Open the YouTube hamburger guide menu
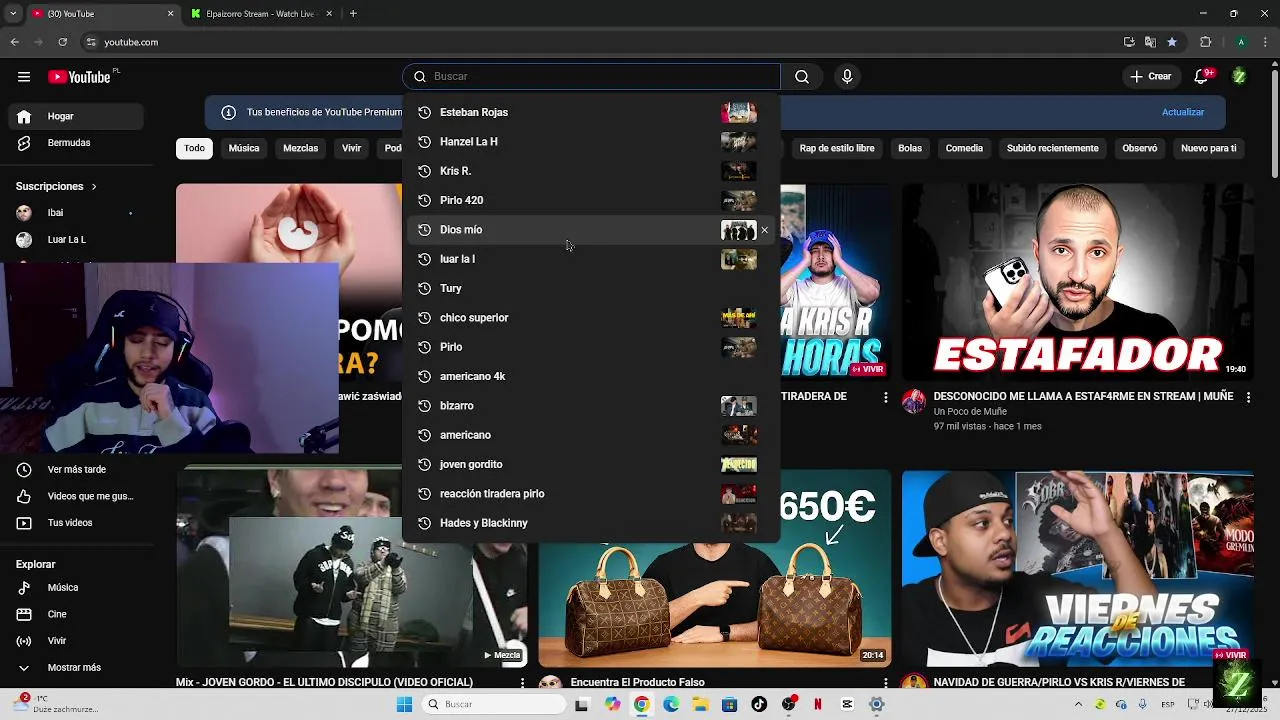 [24, 77]
